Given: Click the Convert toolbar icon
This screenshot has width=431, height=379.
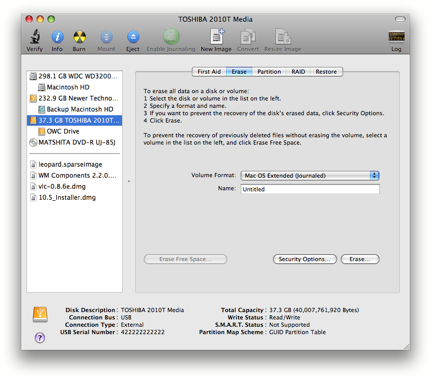Looking at the screenshot, I should pos(248,36).
